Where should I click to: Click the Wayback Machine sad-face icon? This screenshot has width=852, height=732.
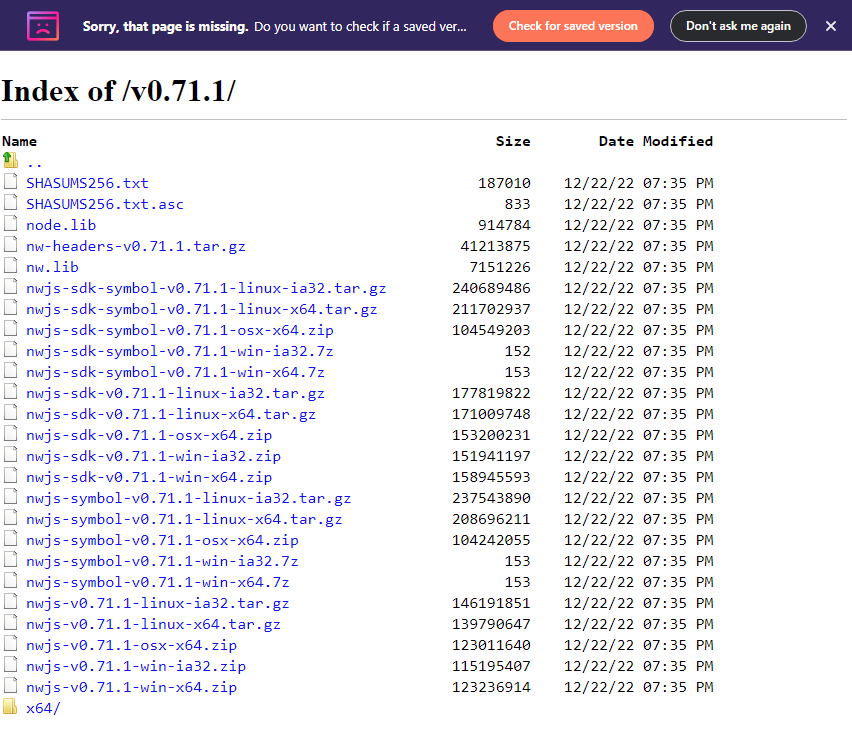tap(40, 25)
